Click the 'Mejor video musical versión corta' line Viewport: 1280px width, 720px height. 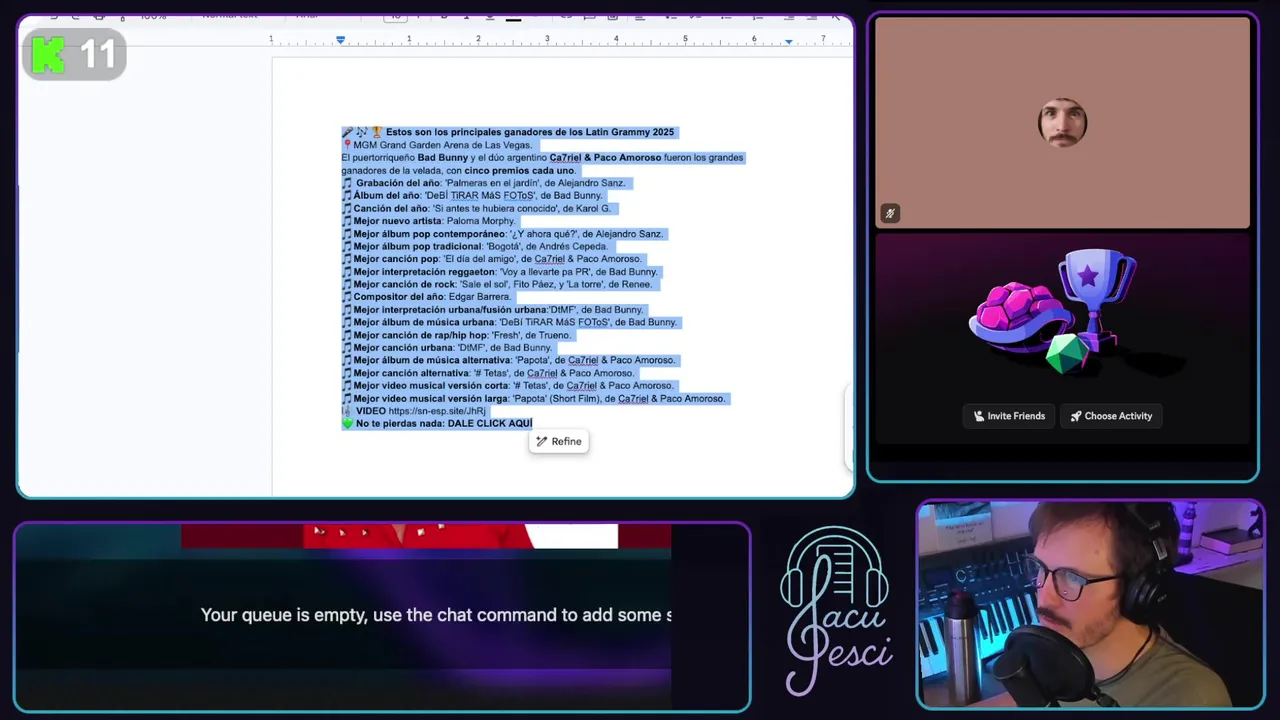(x=508, y=386)
